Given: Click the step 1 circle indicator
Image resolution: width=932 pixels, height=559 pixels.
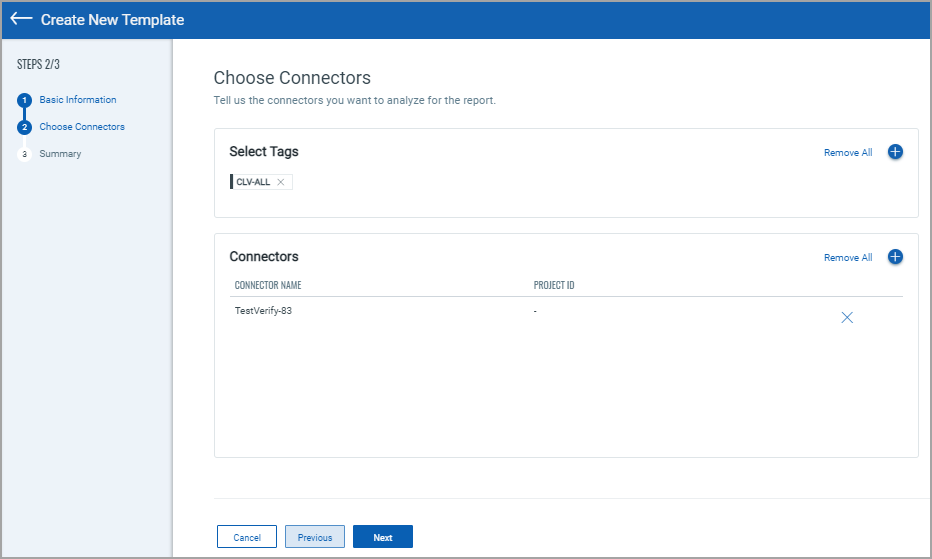Looking at the screenshot, I should [x=25, y=100].
